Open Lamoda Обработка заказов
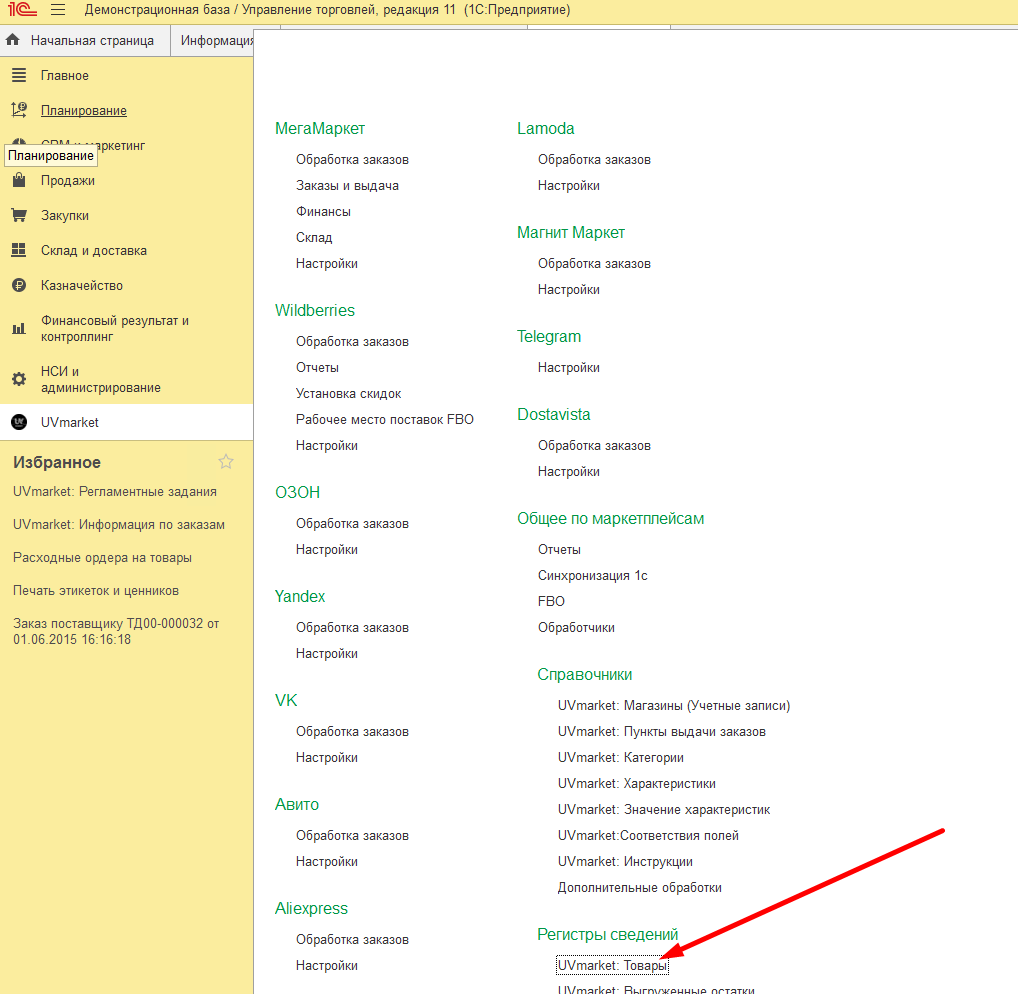The width and height of the screenshot is (1018, 994). tap(594, 160)
